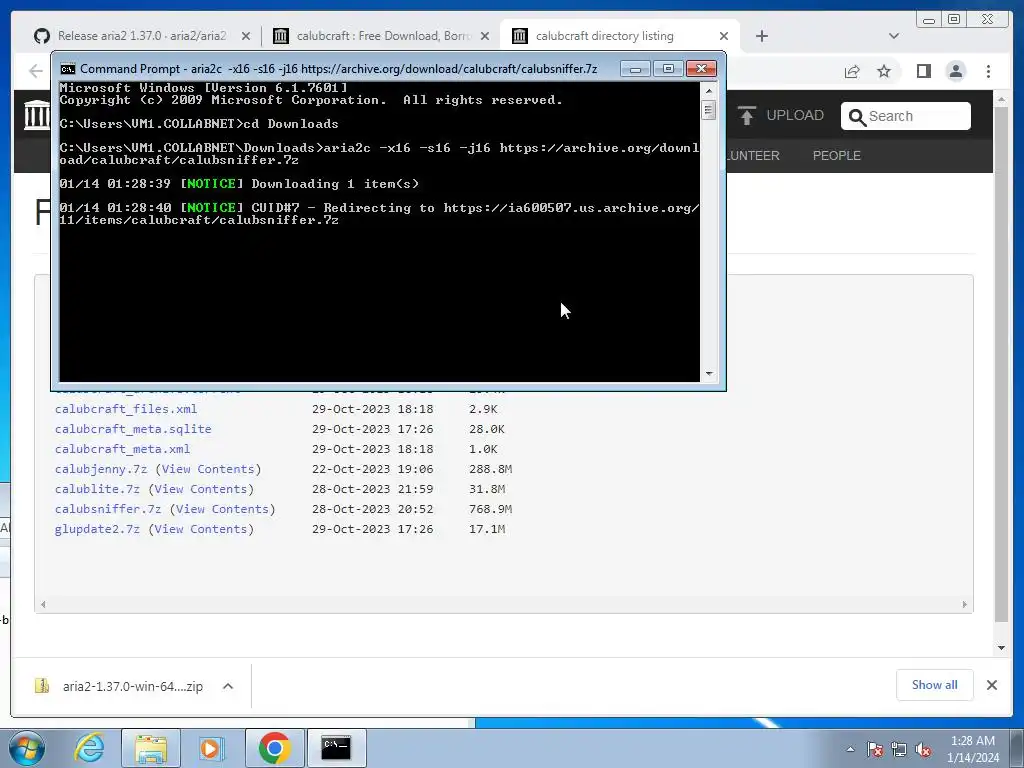Click the Command Prompt title bar icon
Image resolution: width=1024 pixels, height=768 pixels.
67,69
